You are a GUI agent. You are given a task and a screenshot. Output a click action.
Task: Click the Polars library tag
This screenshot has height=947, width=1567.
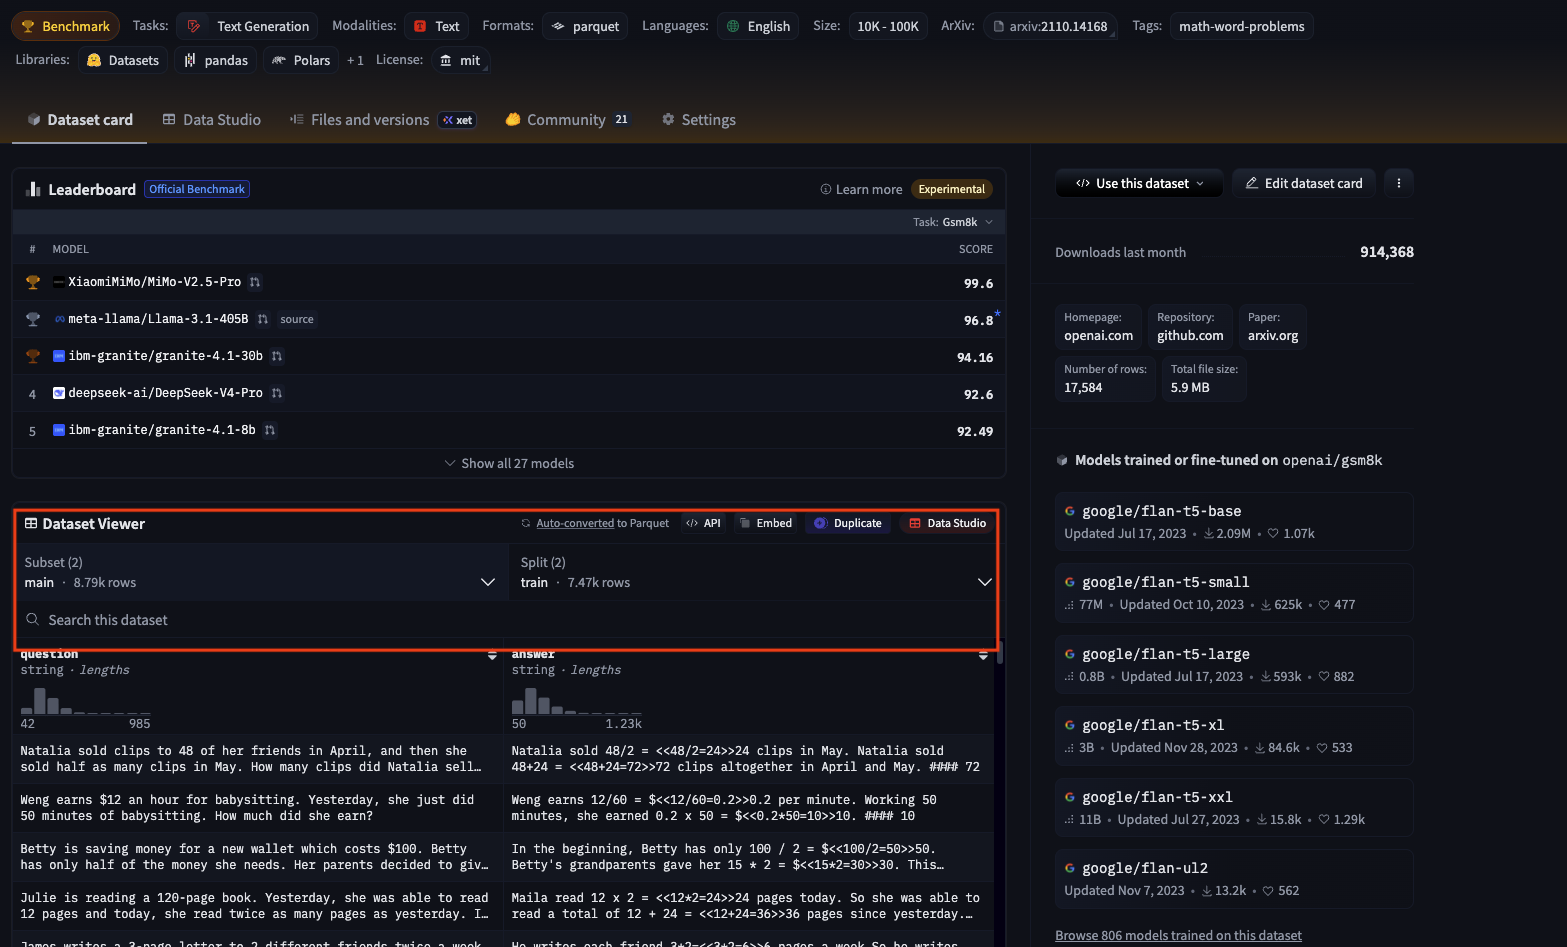point(301,60)
